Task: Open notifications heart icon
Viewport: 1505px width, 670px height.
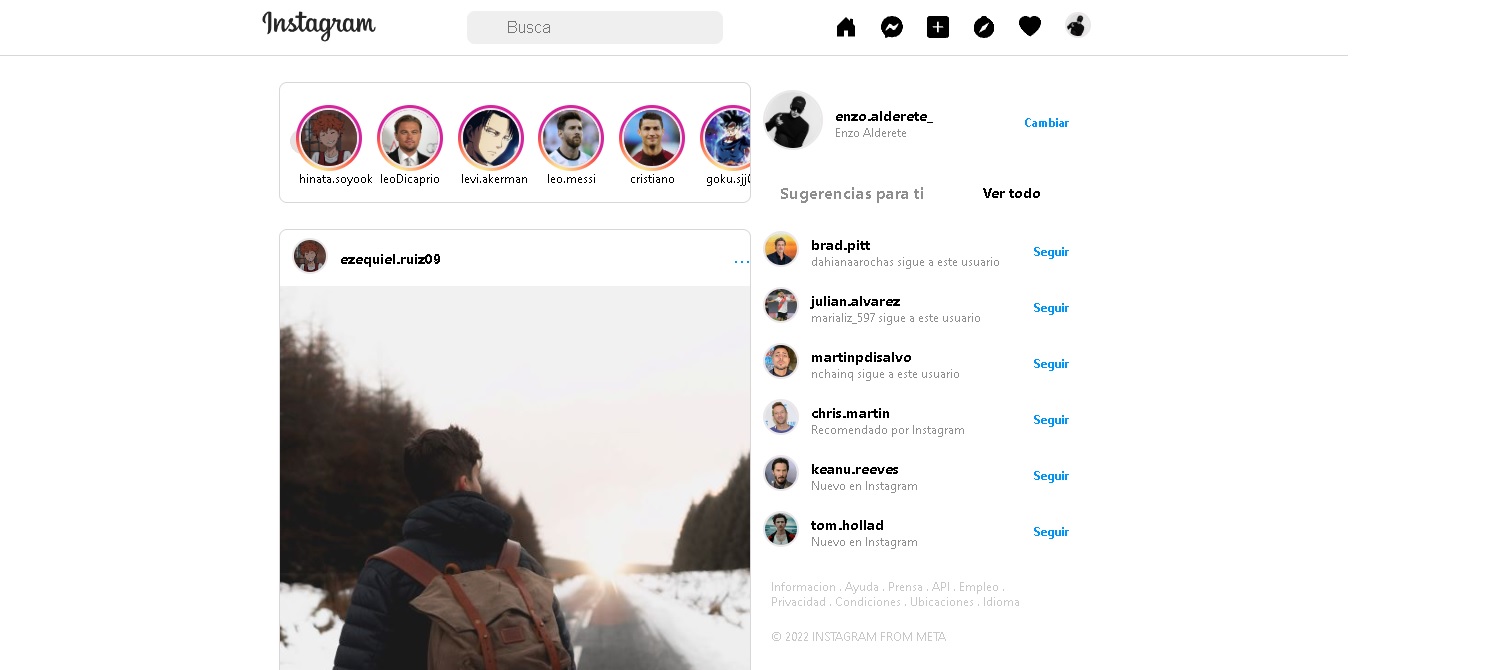Action: 1030,27
